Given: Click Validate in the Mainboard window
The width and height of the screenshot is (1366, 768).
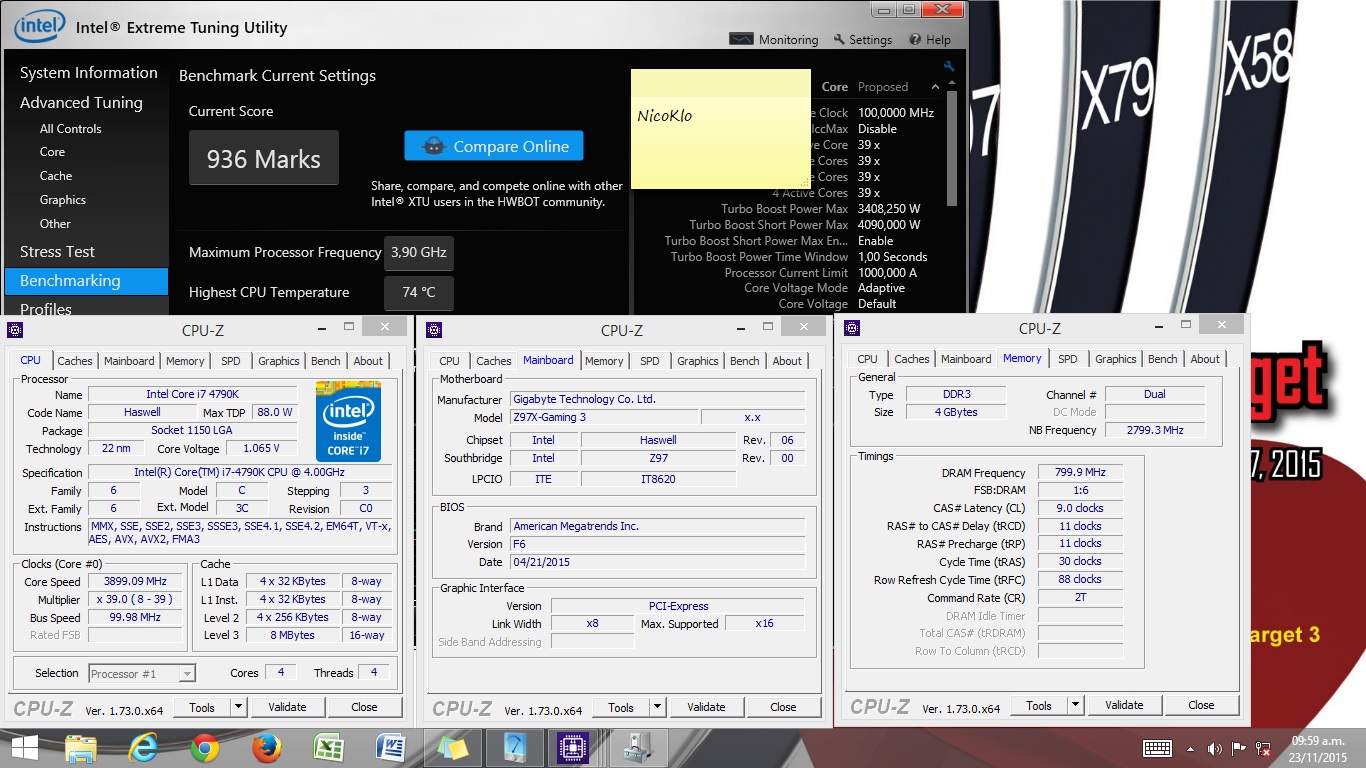Looking at the screenshot, I should (x=706, y=707).
